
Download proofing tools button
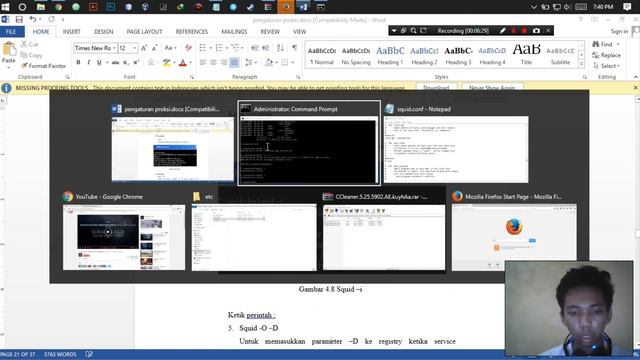click(436, 87)
